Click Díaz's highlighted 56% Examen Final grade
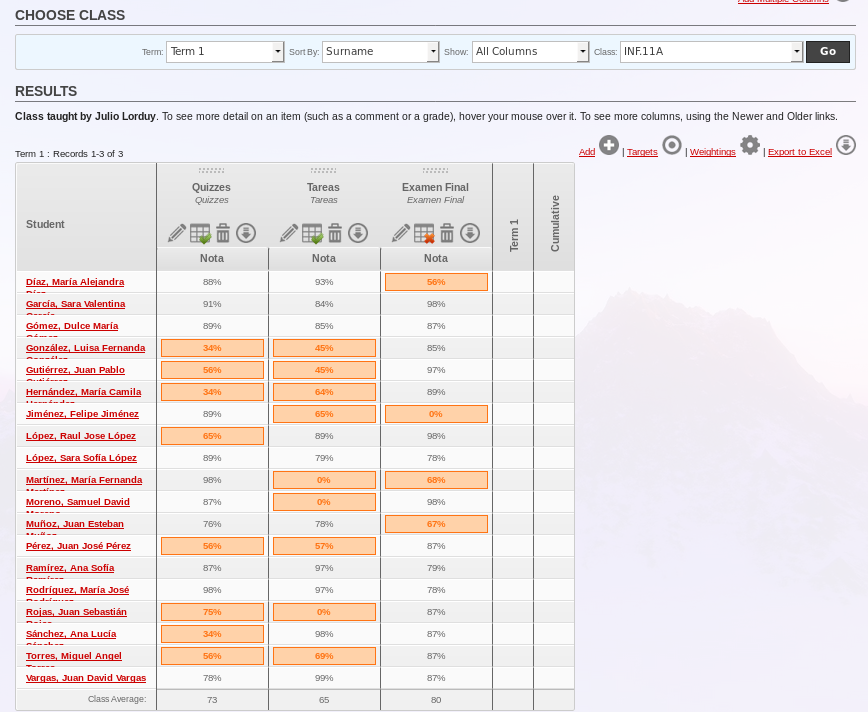The image size is (868, 712). (x=436, y=282)
